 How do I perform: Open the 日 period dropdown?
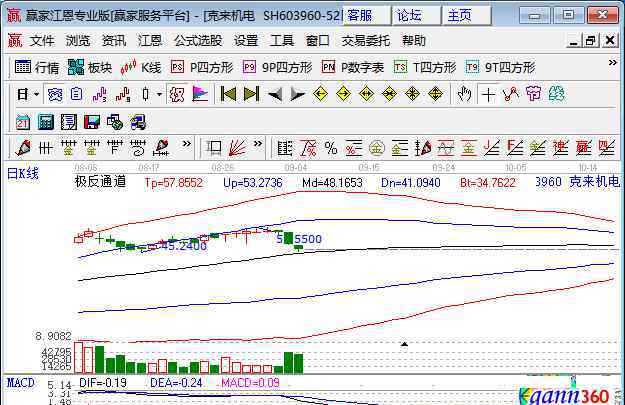point(28,94)
